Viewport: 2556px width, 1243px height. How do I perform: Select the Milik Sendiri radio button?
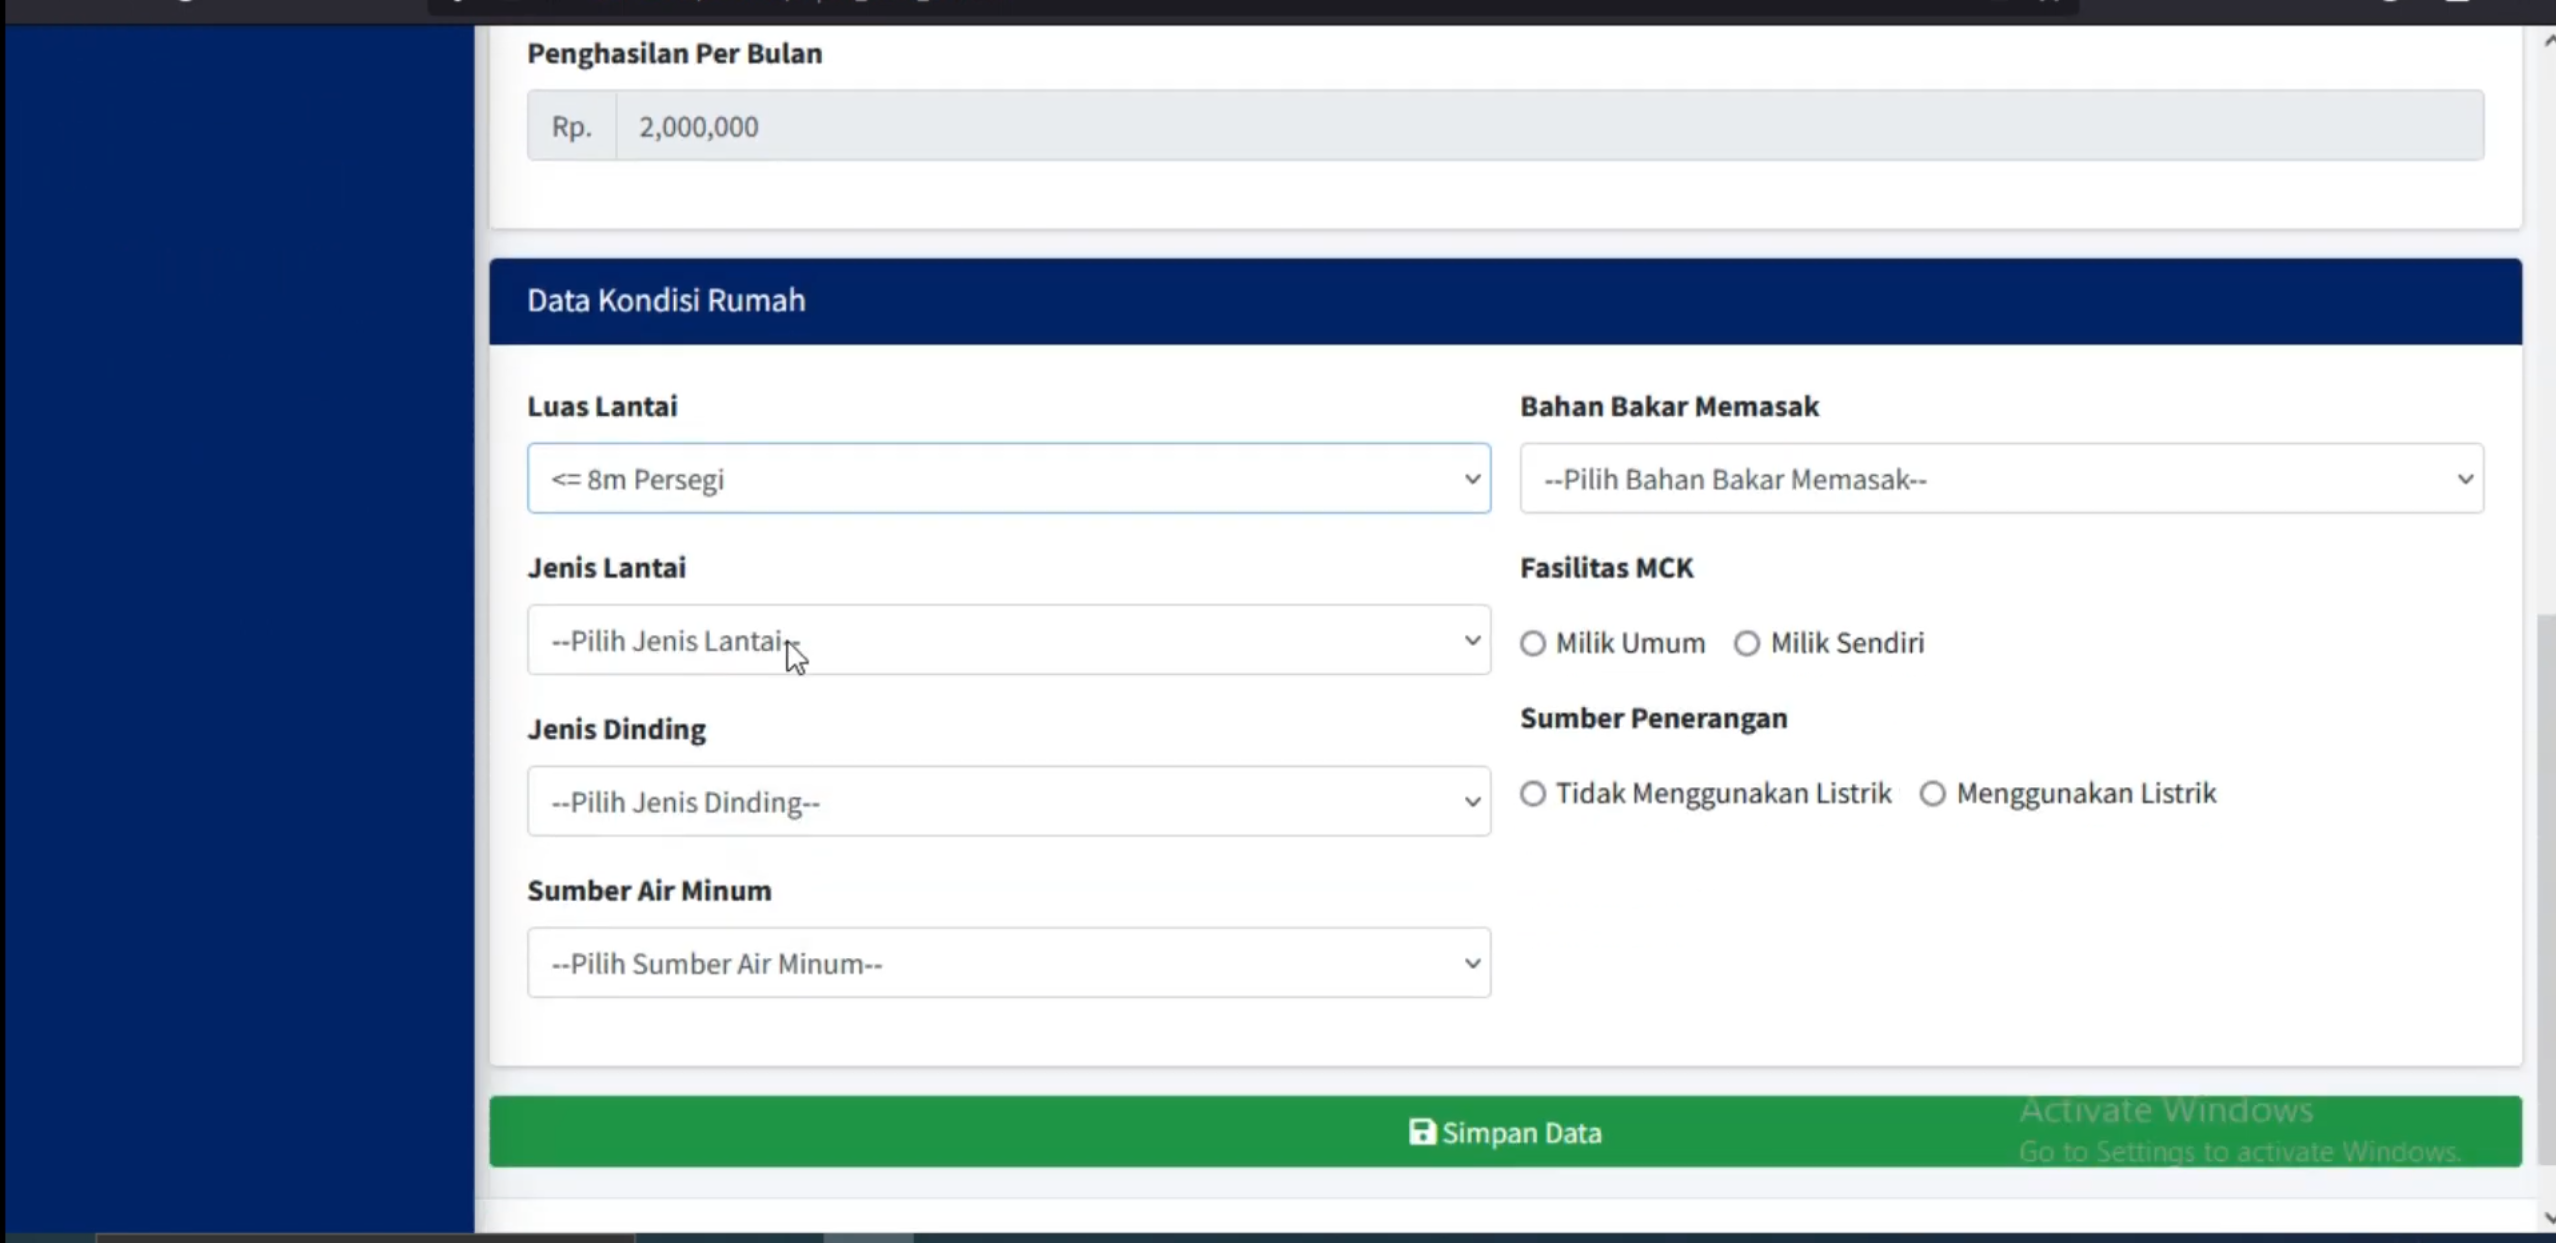(x=1747, y=643)
